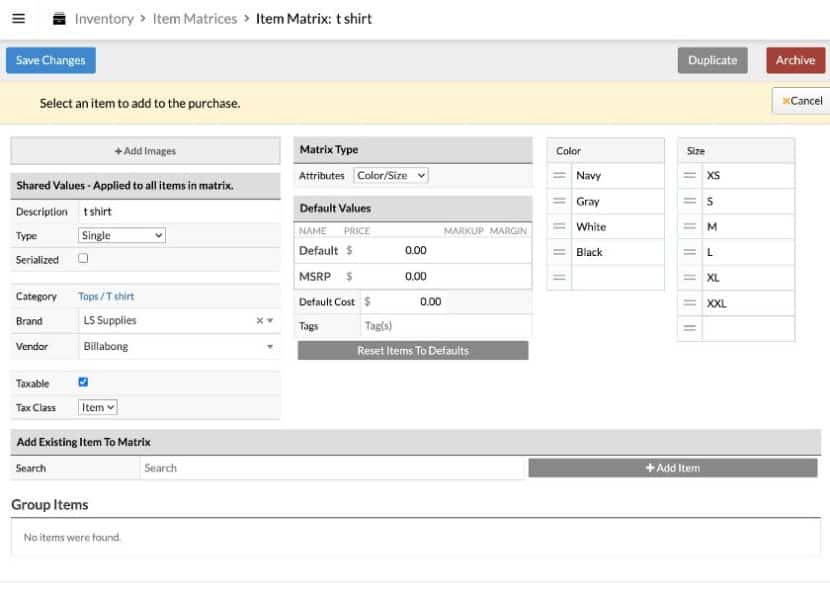This screenshot has width=830, height=599.
Task: Open the Attributes Color/Size dropdown
Action: click(391, 173)
